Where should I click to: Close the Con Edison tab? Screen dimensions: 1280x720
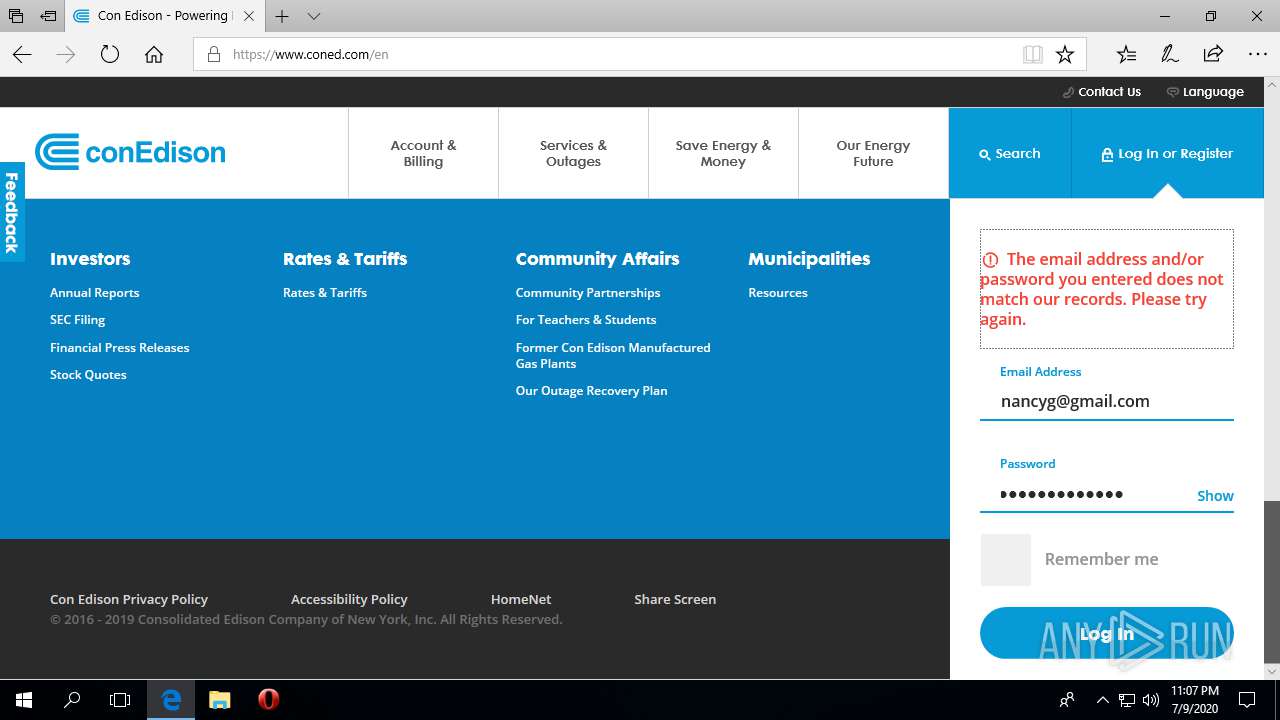[x=249, y=16]
